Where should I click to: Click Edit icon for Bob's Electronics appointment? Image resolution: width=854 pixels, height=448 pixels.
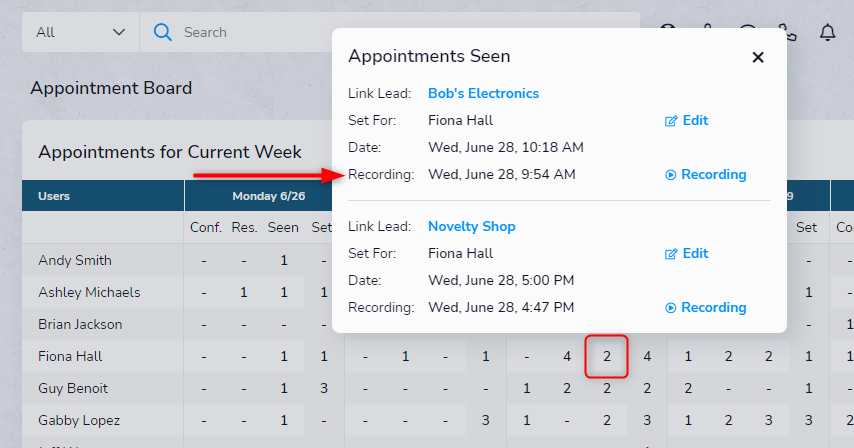(686, 120)
